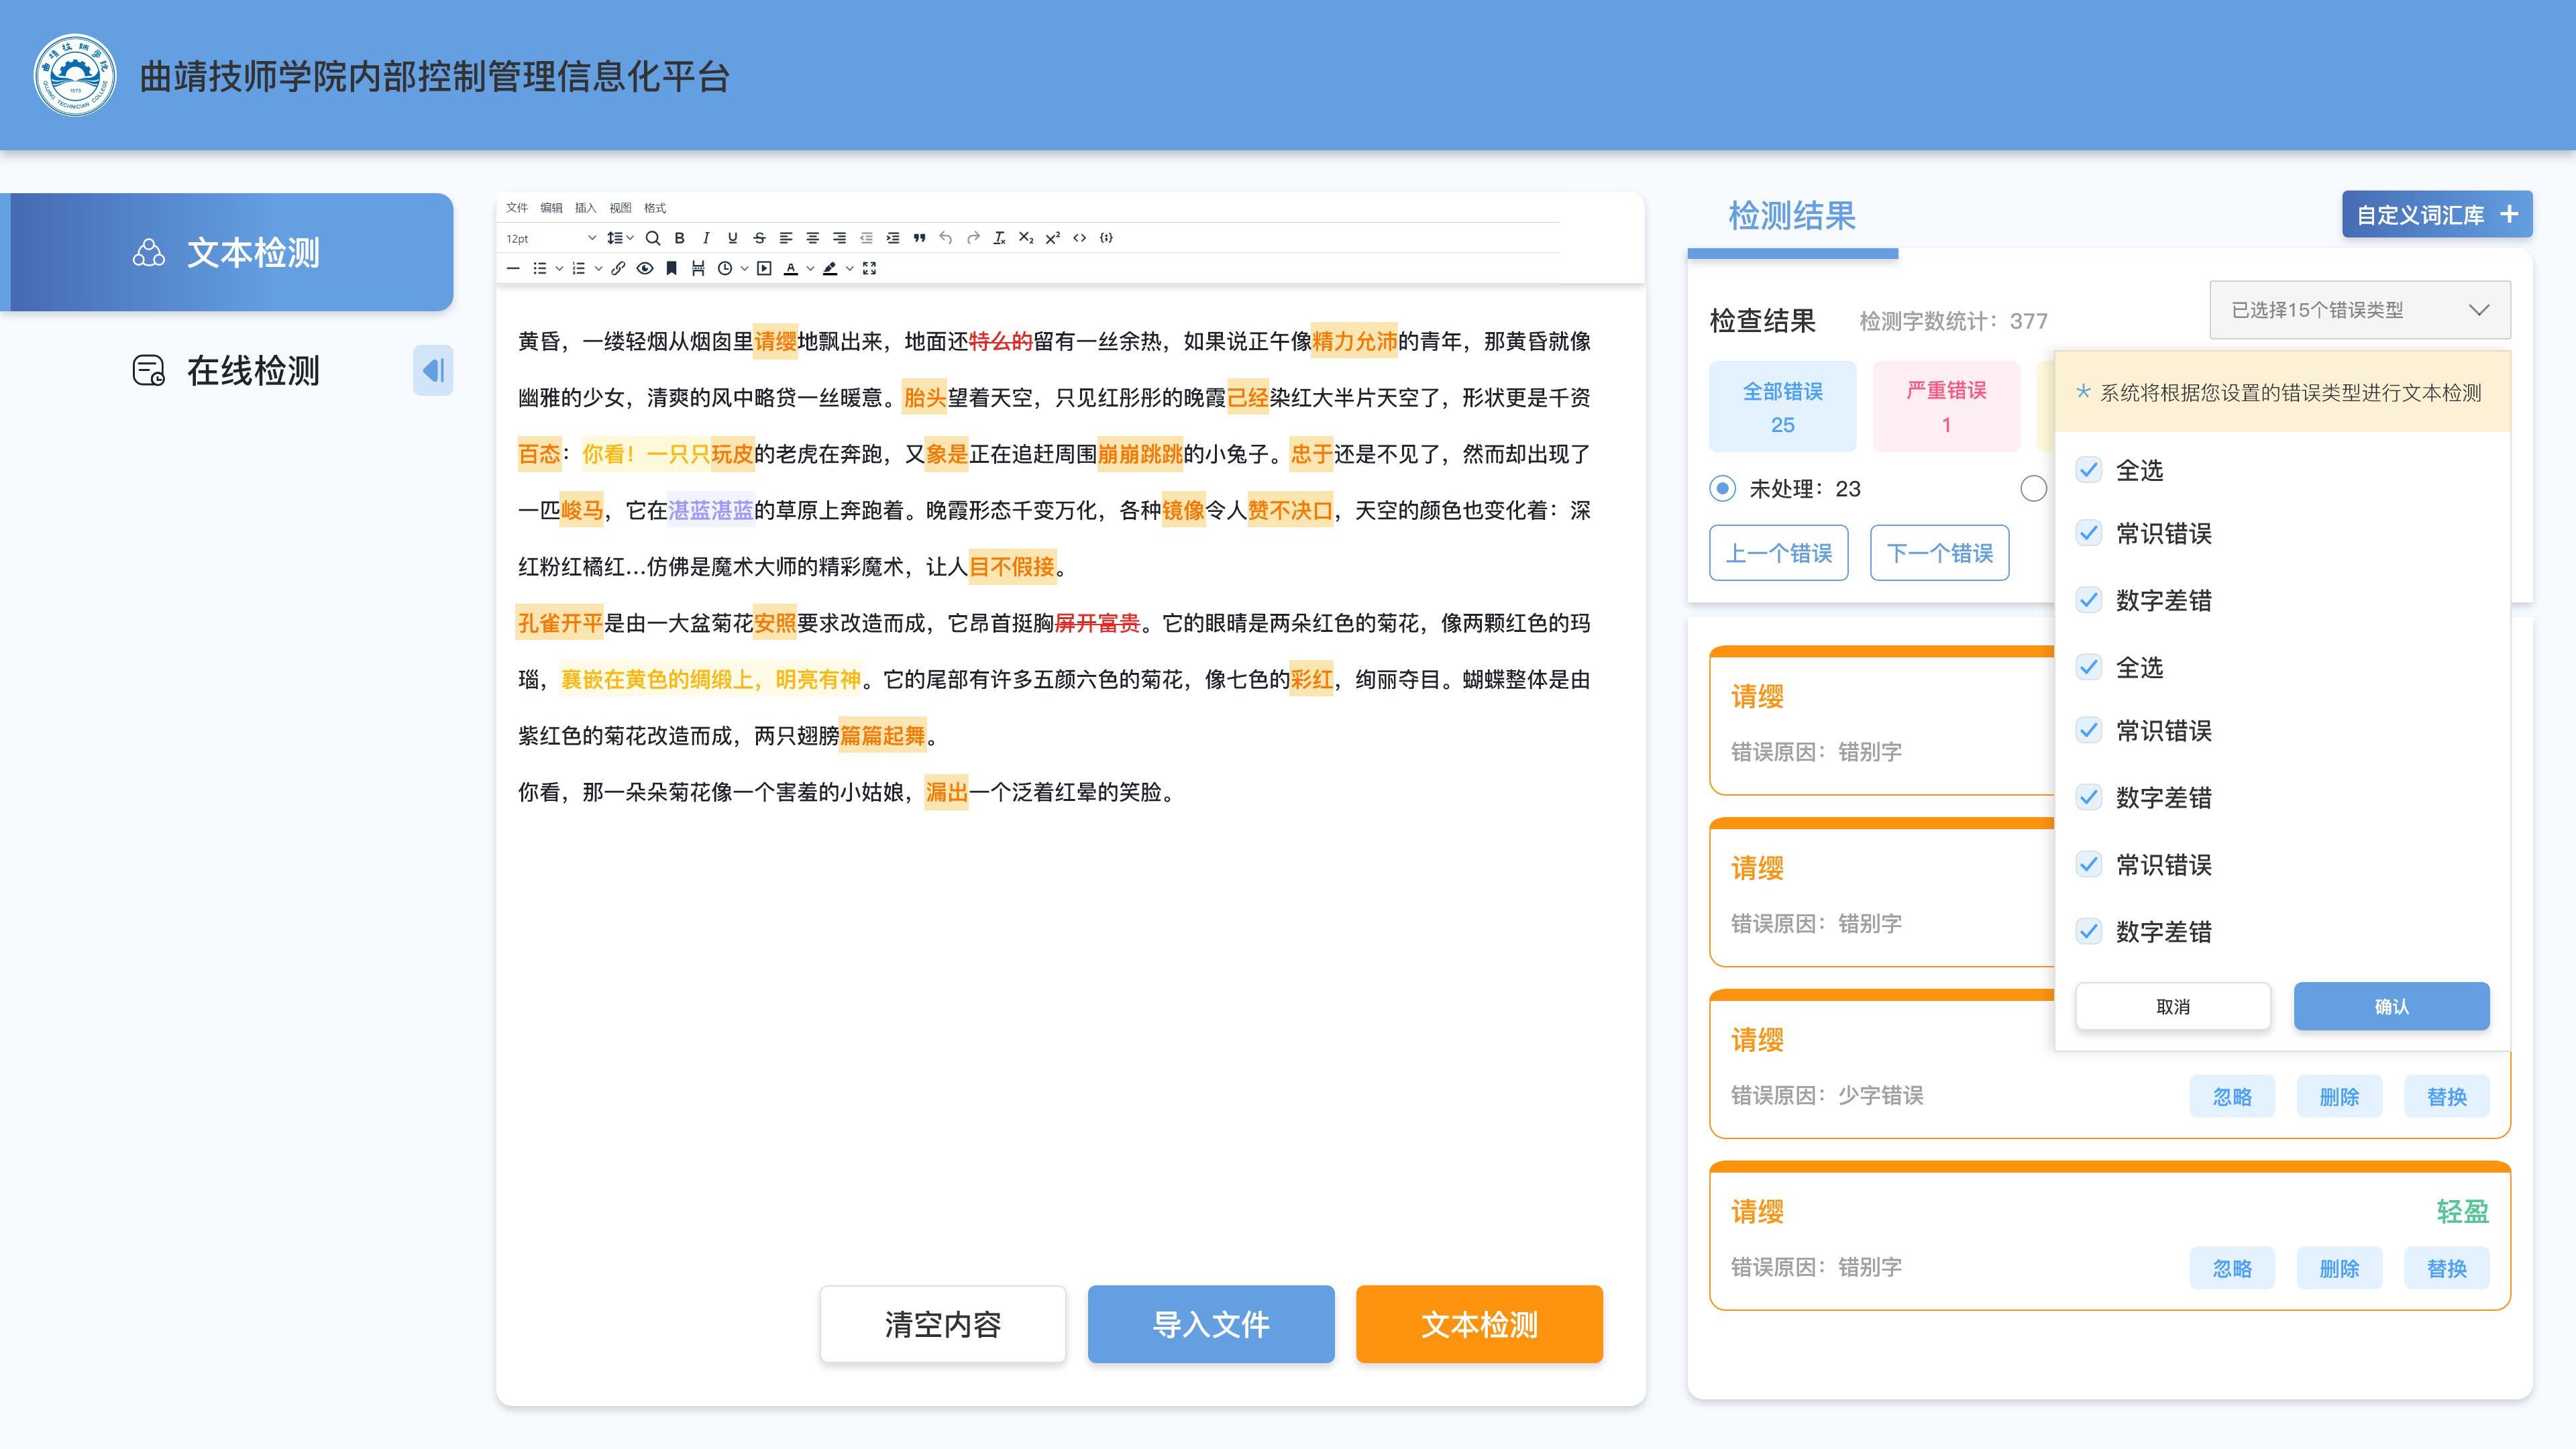Toggle the first 数字差错 checkbox
Viewport: 2576px width, 1449px height.
(x=2088, y=600)
